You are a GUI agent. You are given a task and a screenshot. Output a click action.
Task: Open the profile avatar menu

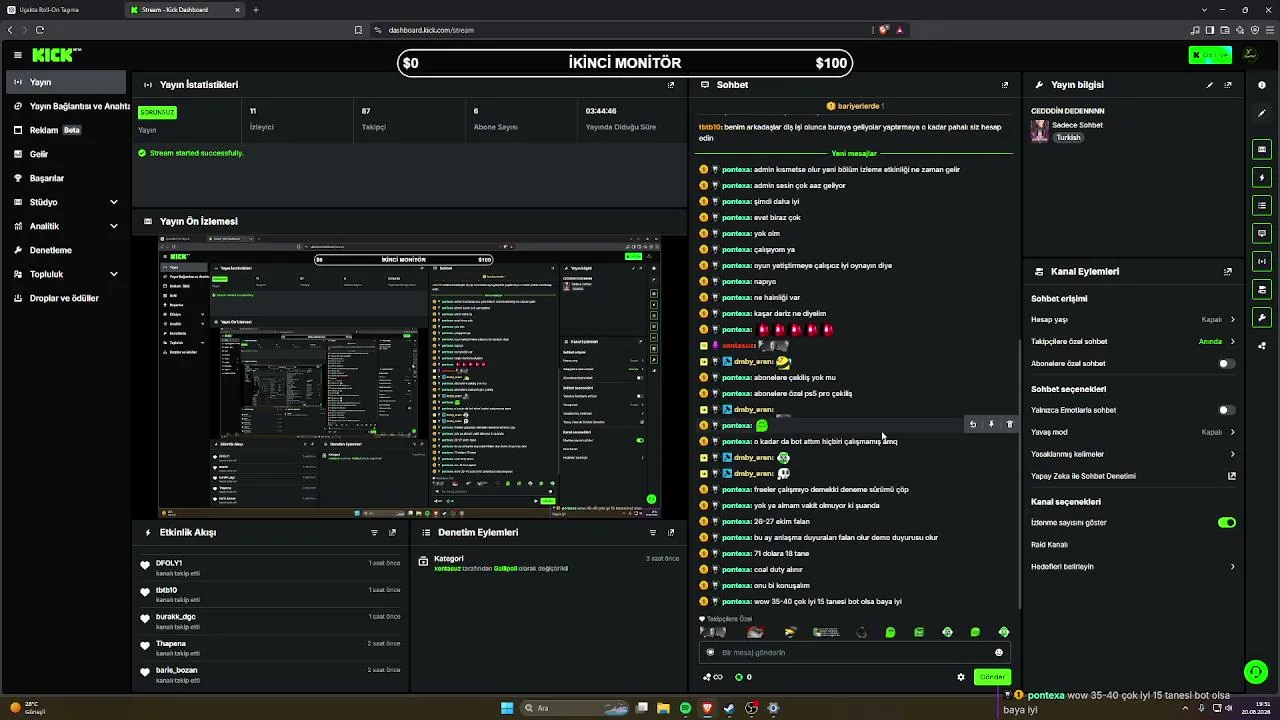tap(1250, 55)
